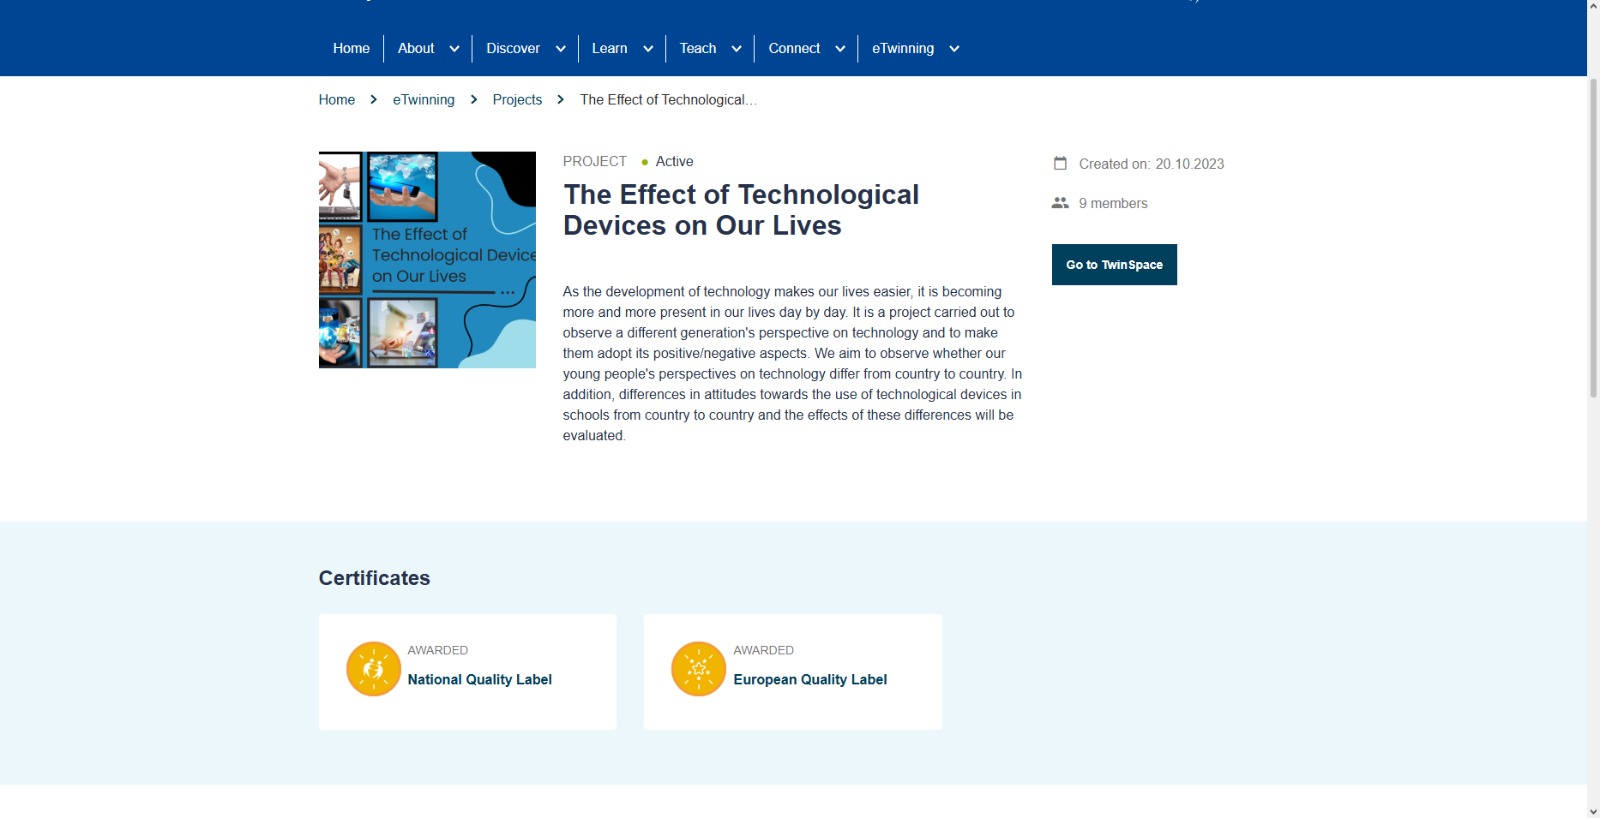Click the members group icon
1600x818 pixels.
(x=1060, y=203)
